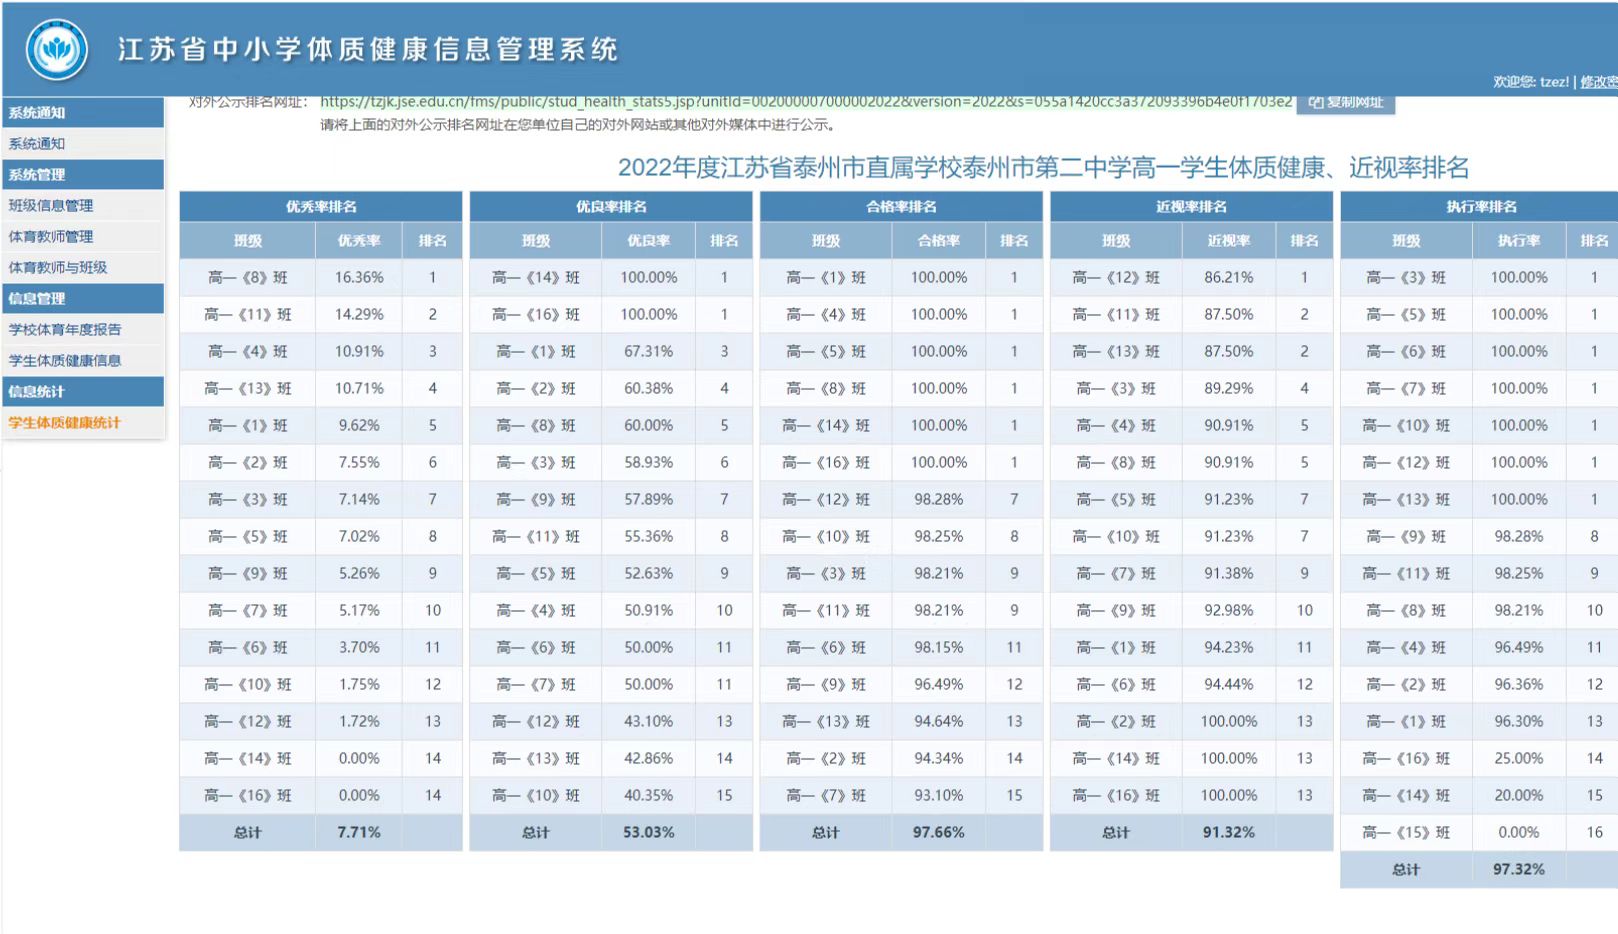Image resolution: width=1618 pixels, height=934 pixels.
Task: Click the 修改密码 link in header
Action: point(1599,82)
